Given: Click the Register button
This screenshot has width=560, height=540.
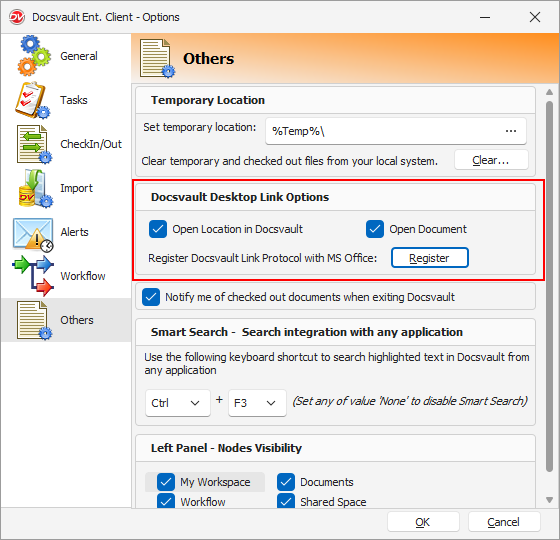Looking at the screenshot, I should [x=430, y=258].
